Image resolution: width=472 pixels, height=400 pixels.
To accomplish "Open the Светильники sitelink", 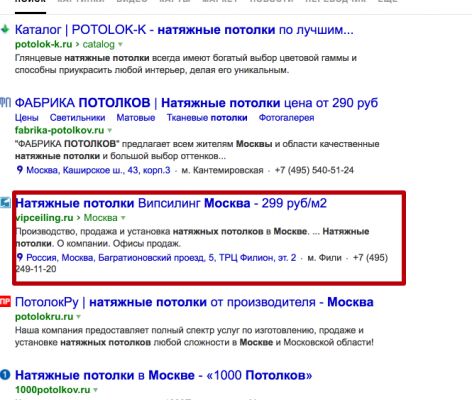I will tap(77, 118).
